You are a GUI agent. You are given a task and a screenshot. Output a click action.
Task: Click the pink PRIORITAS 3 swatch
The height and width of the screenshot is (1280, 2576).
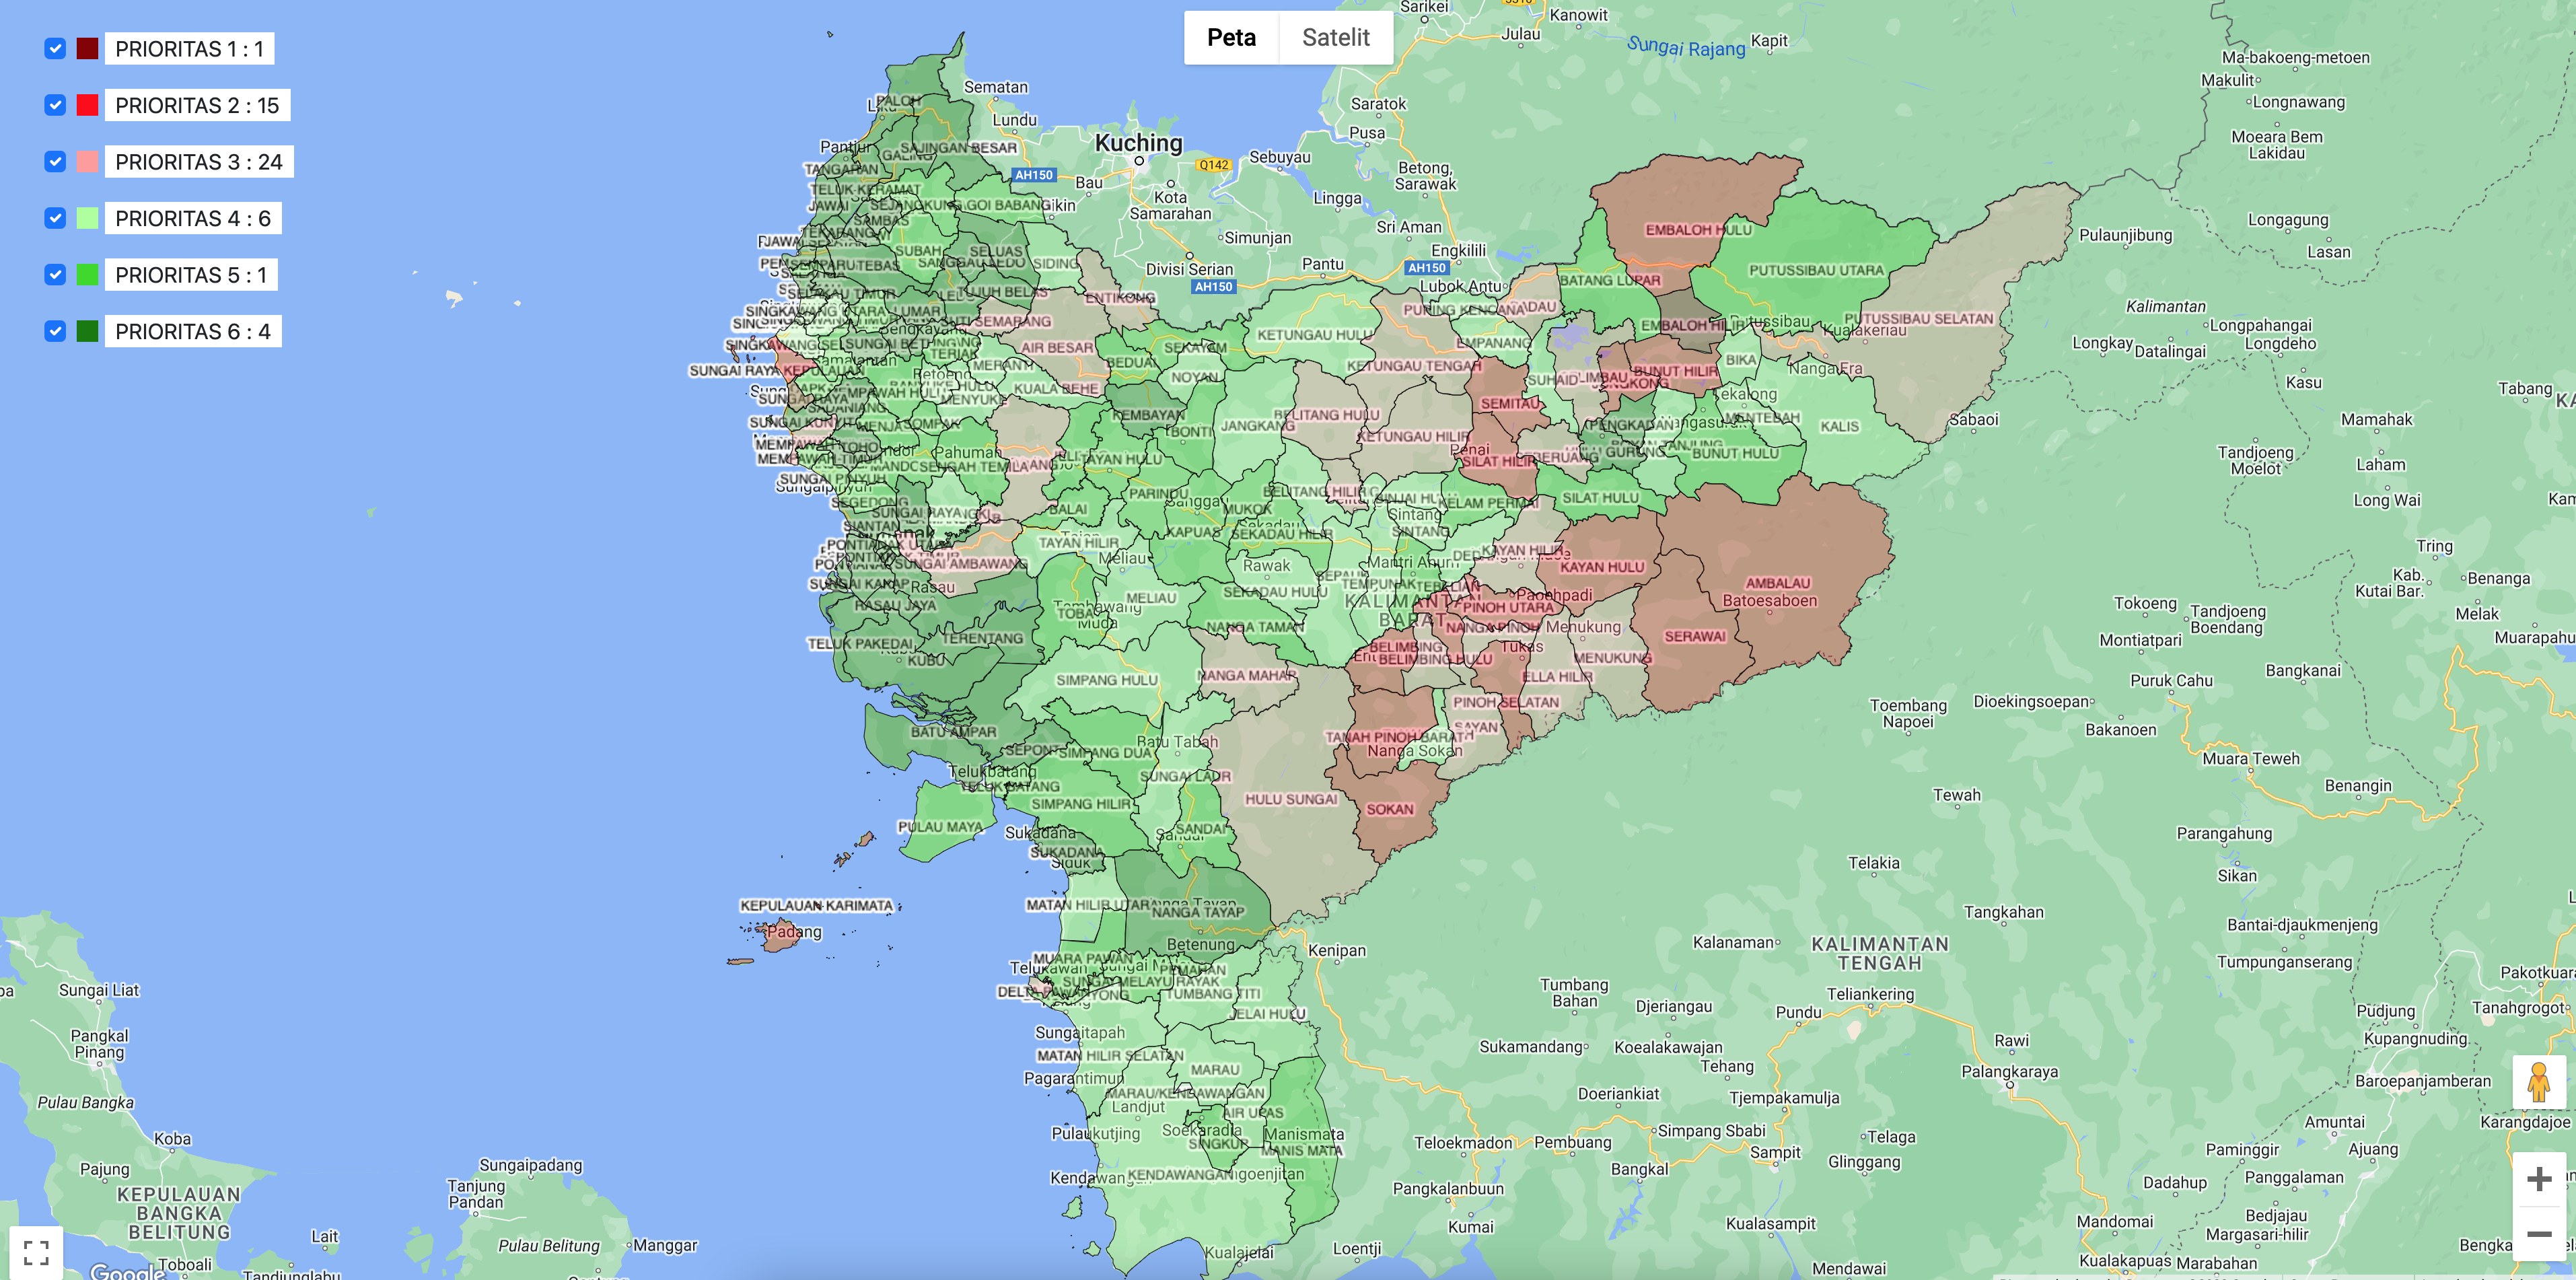pyautogui.click(x=88, y=162)
